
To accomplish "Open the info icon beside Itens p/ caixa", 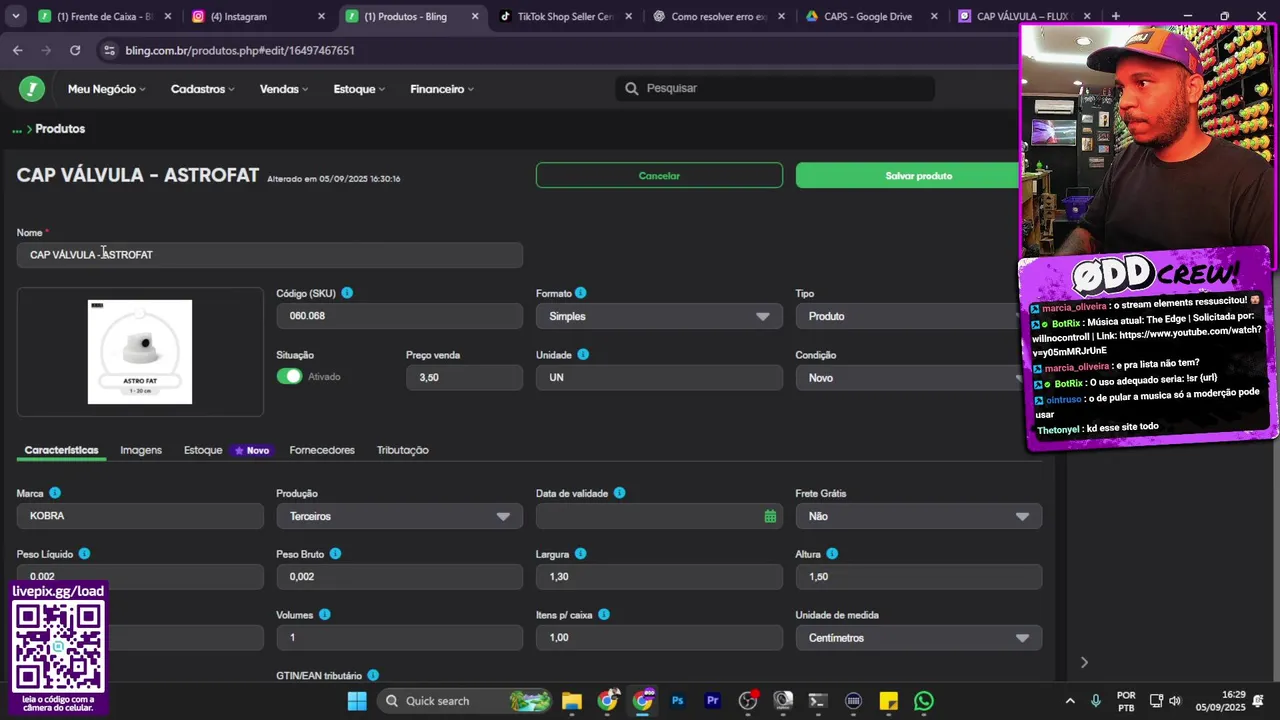I will pyautogui.click(x=604, y=615).
